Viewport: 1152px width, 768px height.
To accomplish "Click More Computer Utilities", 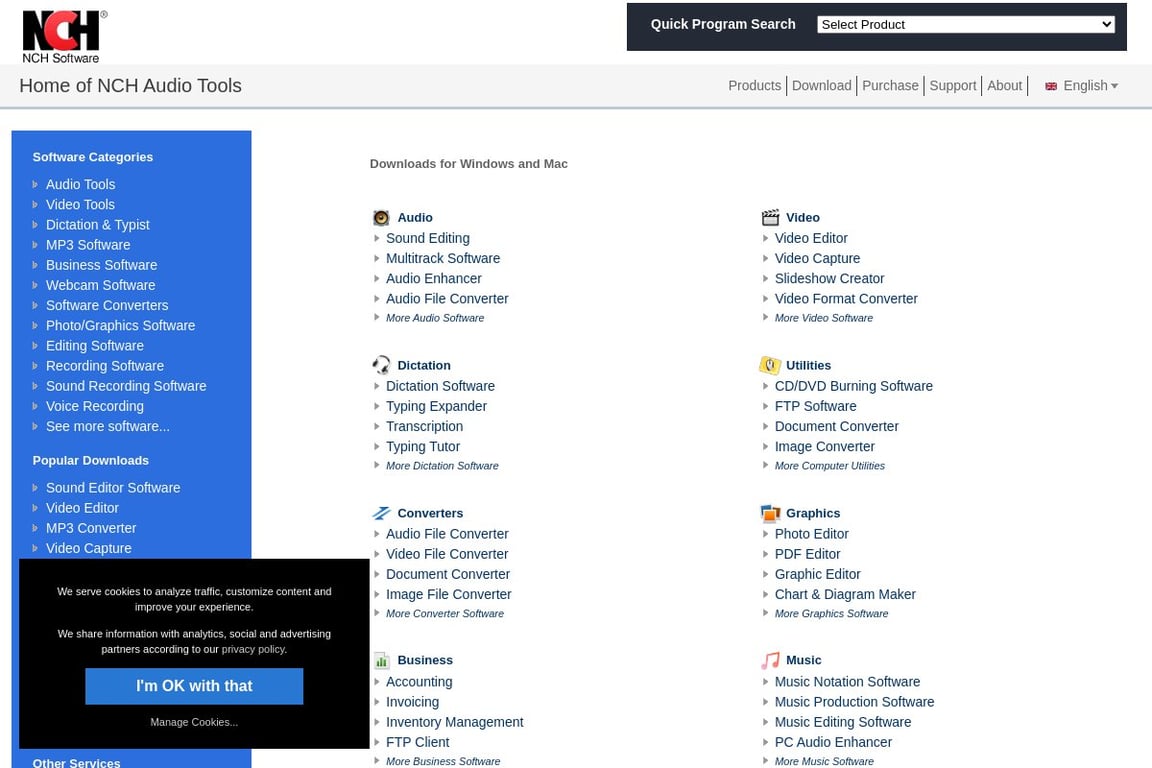I will click(x=829, y=466).
